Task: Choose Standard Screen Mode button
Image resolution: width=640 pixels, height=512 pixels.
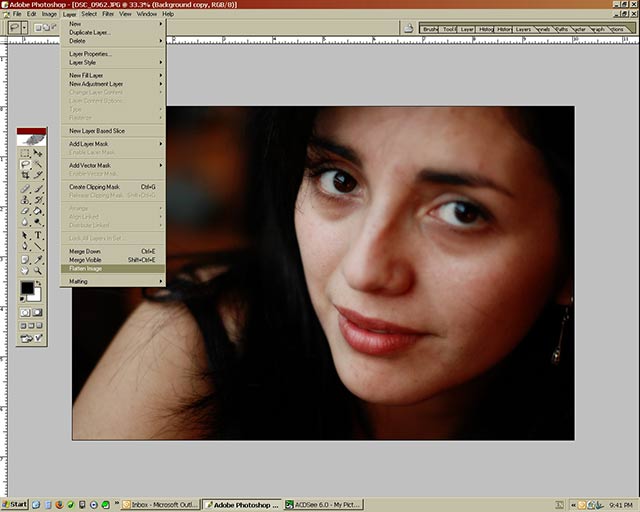Action: pyautogui.click(x=23, y=326)
